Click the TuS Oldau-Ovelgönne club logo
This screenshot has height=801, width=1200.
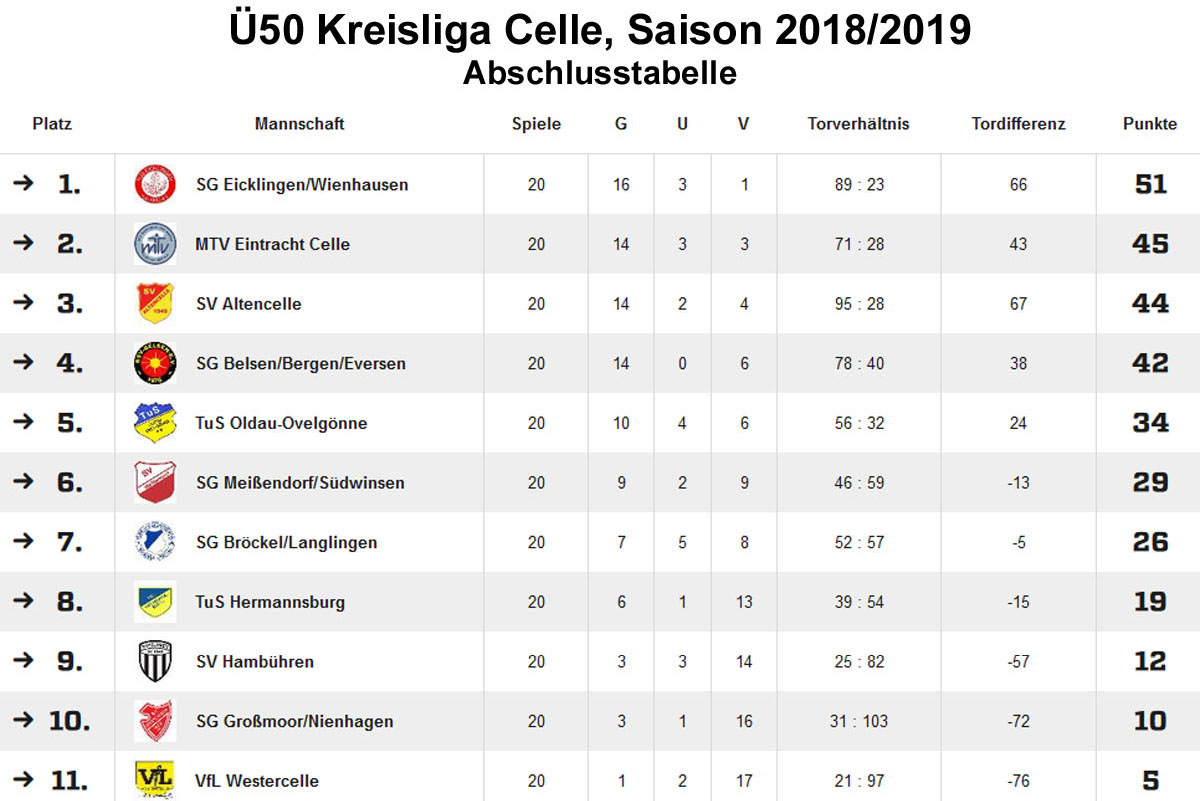point(155,423)
